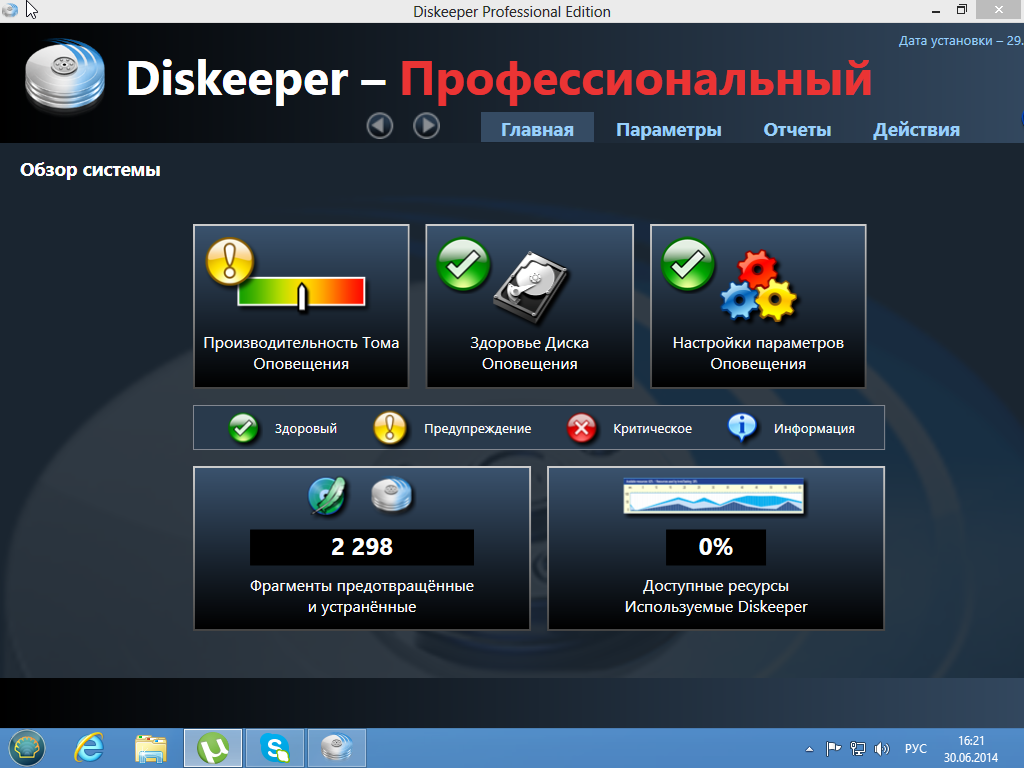Go back with the left arrow button
1024x768 pixels.
point(379,125)
